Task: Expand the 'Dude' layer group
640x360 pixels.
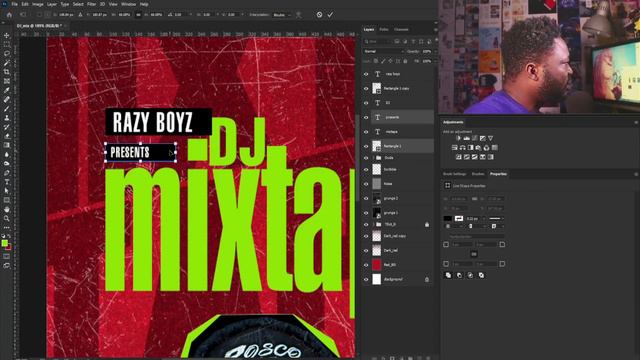Action: 373,158
